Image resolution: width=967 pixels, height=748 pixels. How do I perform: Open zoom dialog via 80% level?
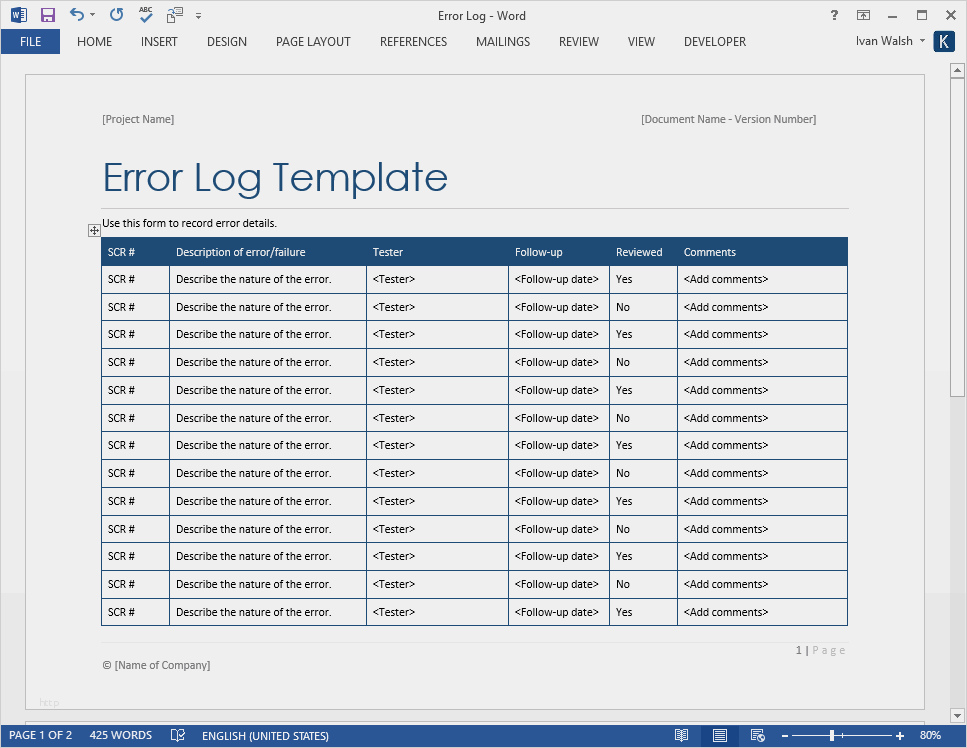930,735
